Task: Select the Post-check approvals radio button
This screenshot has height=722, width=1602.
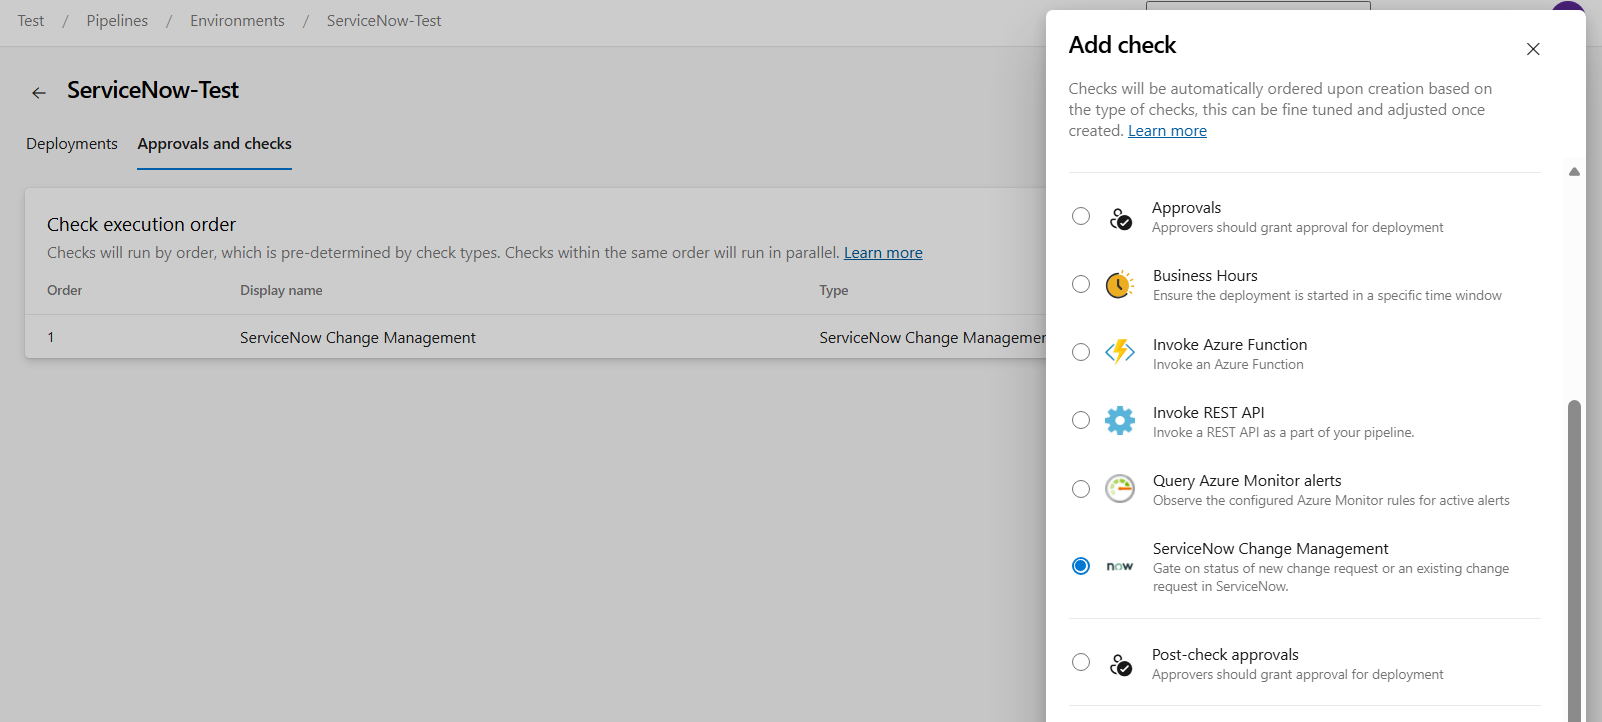Action: tap(1081, 662)
